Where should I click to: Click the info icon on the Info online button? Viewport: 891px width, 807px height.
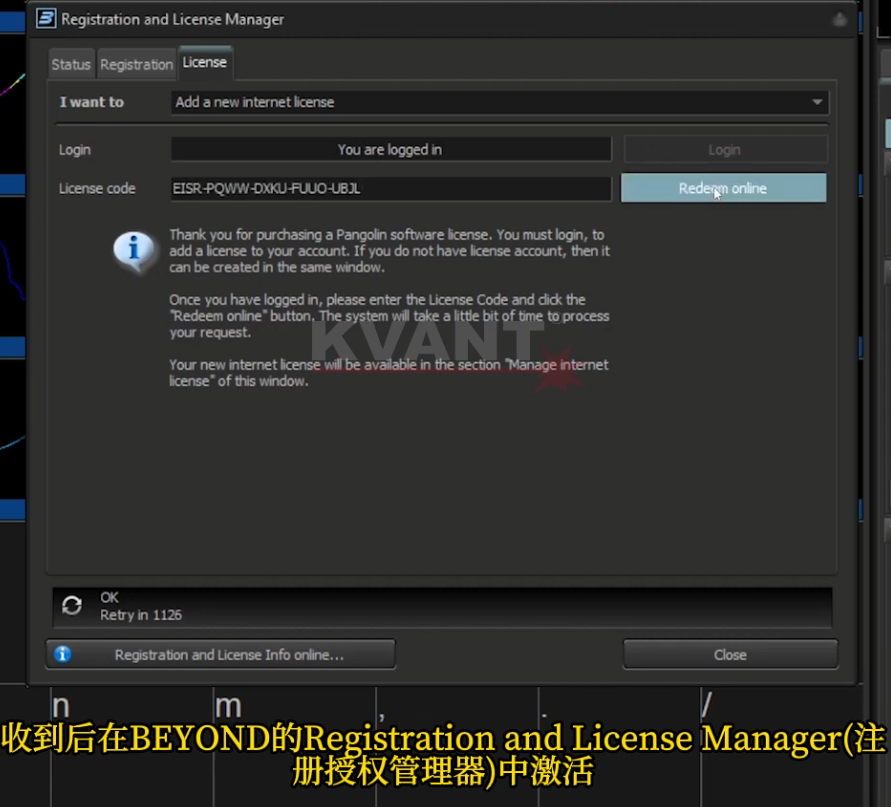click(63, 654)
